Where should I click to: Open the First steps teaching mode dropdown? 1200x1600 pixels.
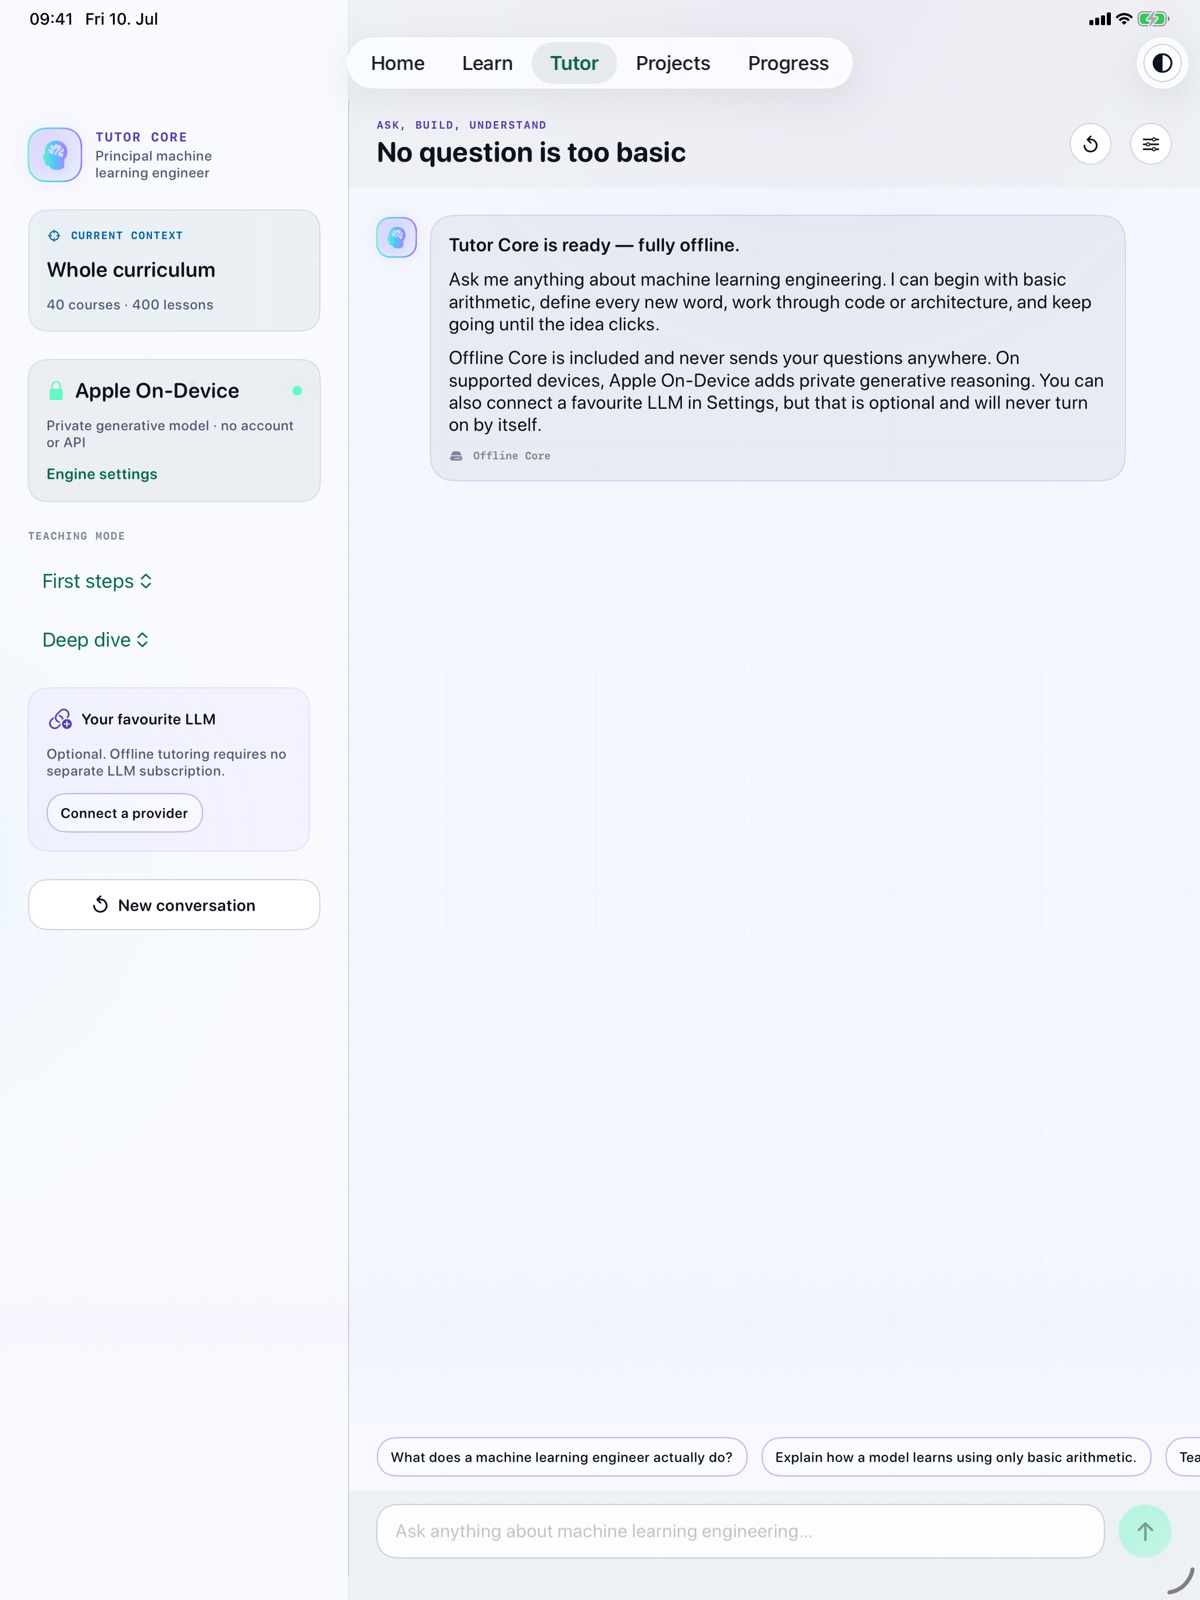tap(97, 581)
